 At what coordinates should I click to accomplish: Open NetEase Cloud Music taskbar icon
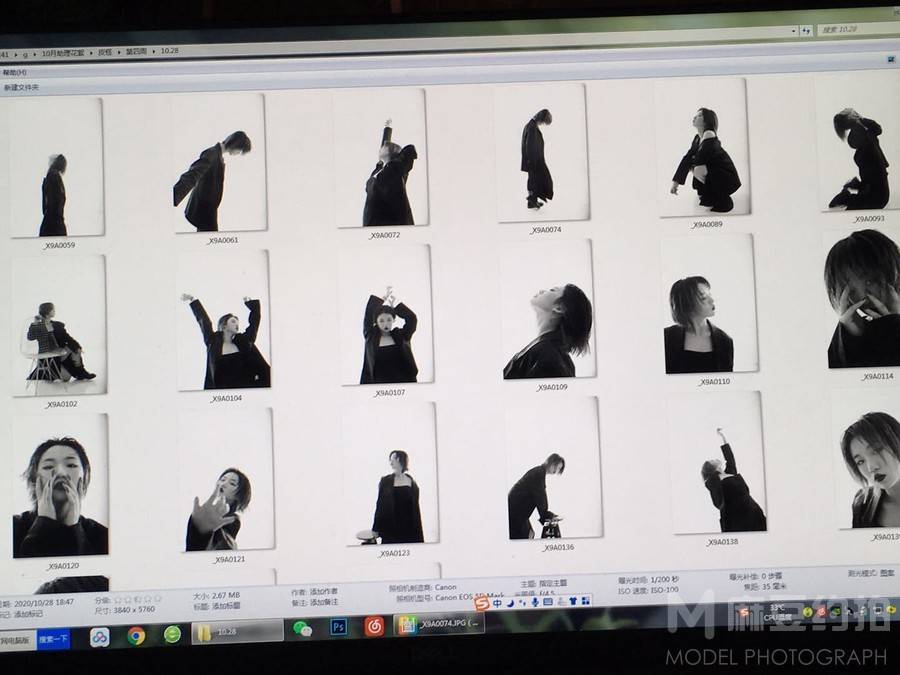click(x=374, y=626)
